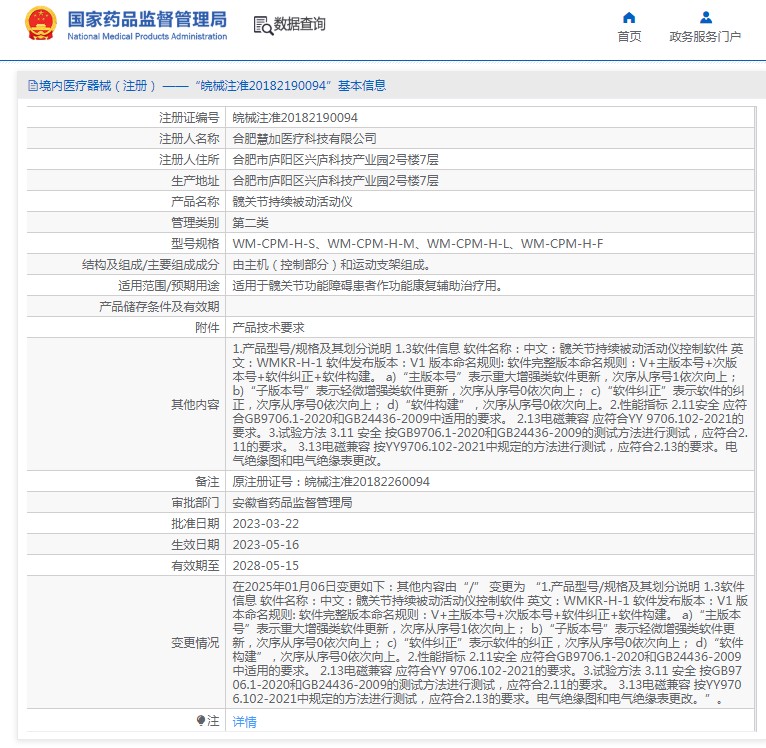Click product name 髋关节持续被动活动仪

[292, 201]
